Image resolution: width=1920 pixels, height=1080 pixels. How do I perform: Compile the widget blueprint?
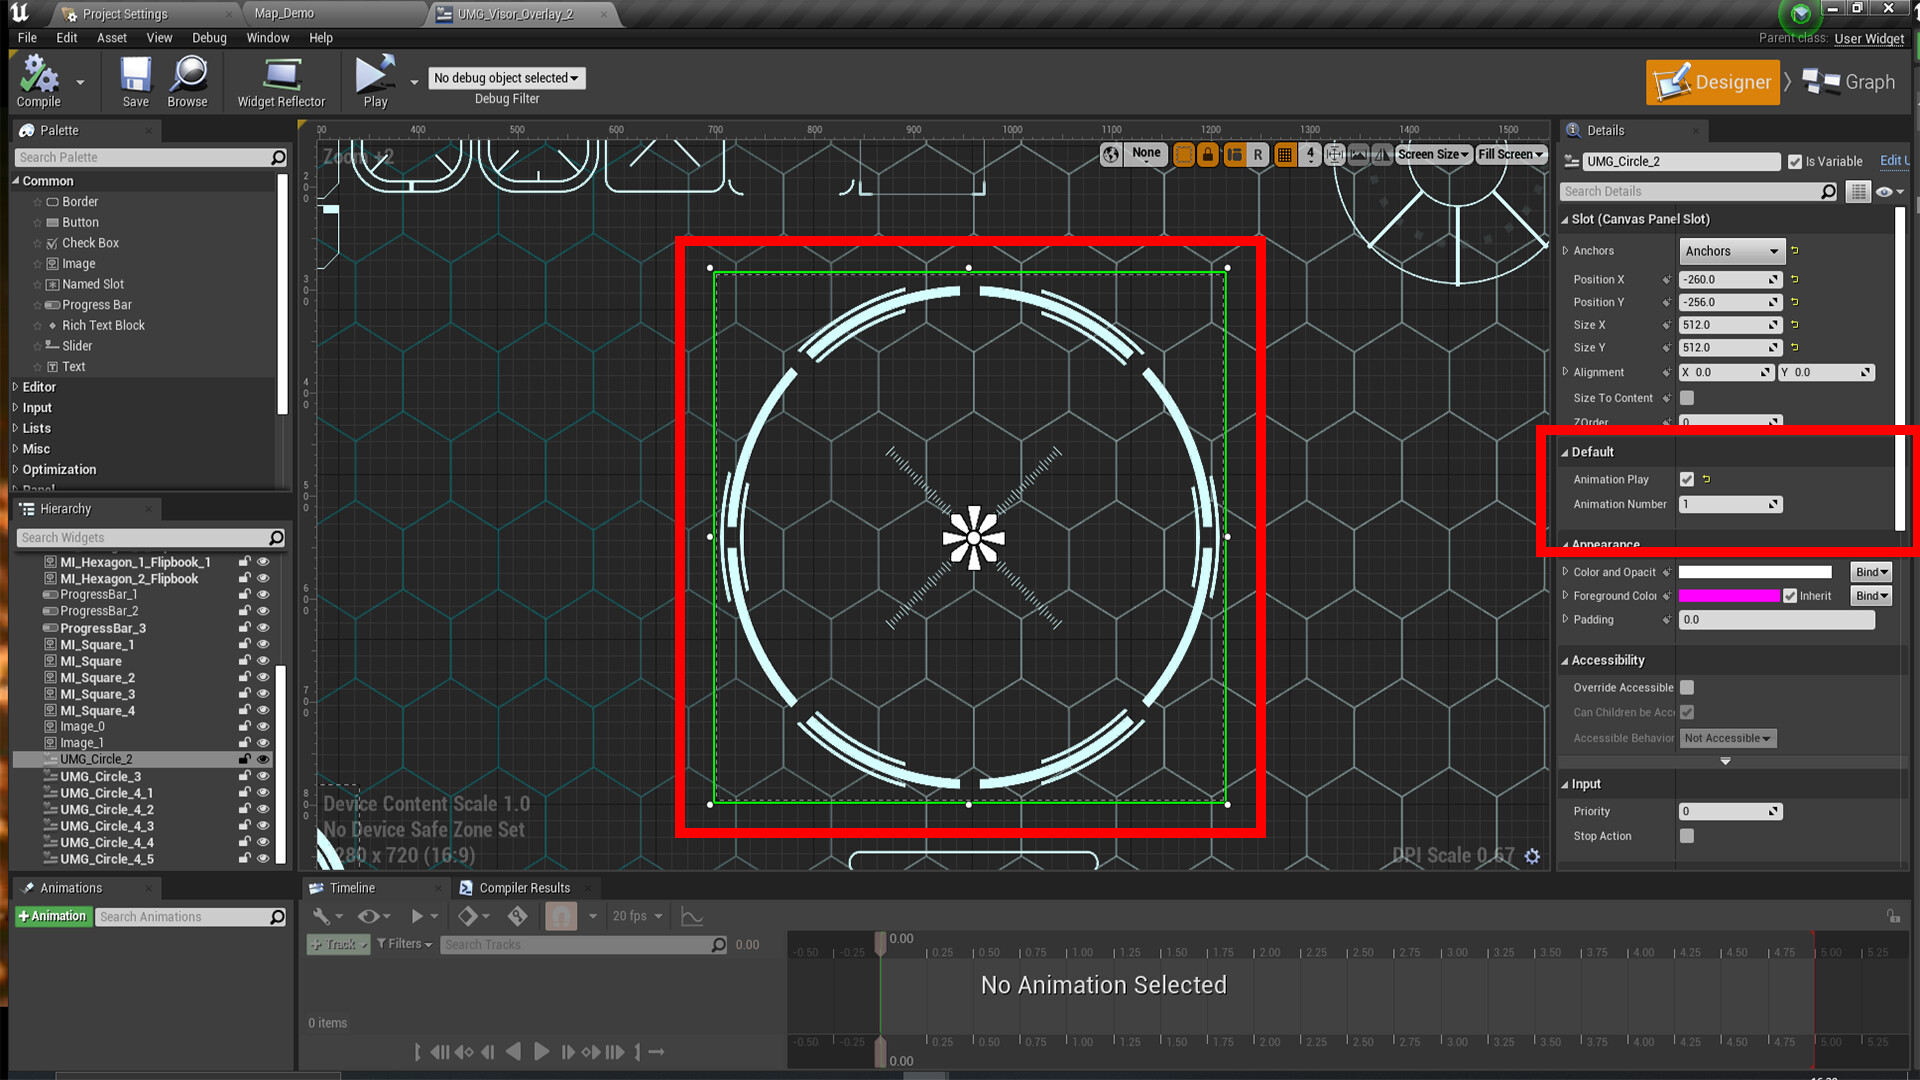tap(38, 80)
